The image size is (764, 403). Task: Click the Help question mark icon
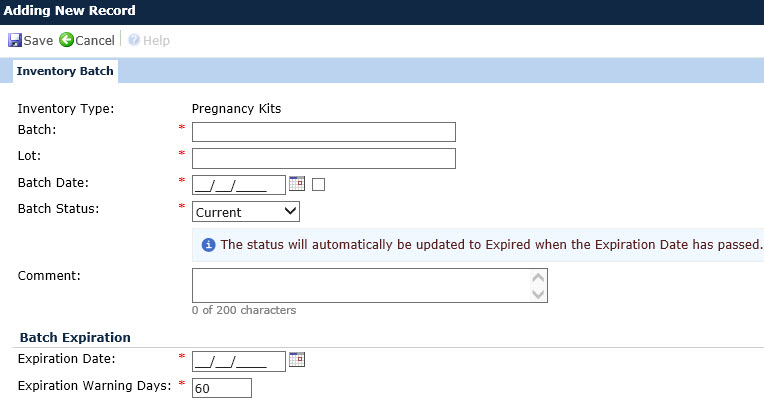(133, 41)
